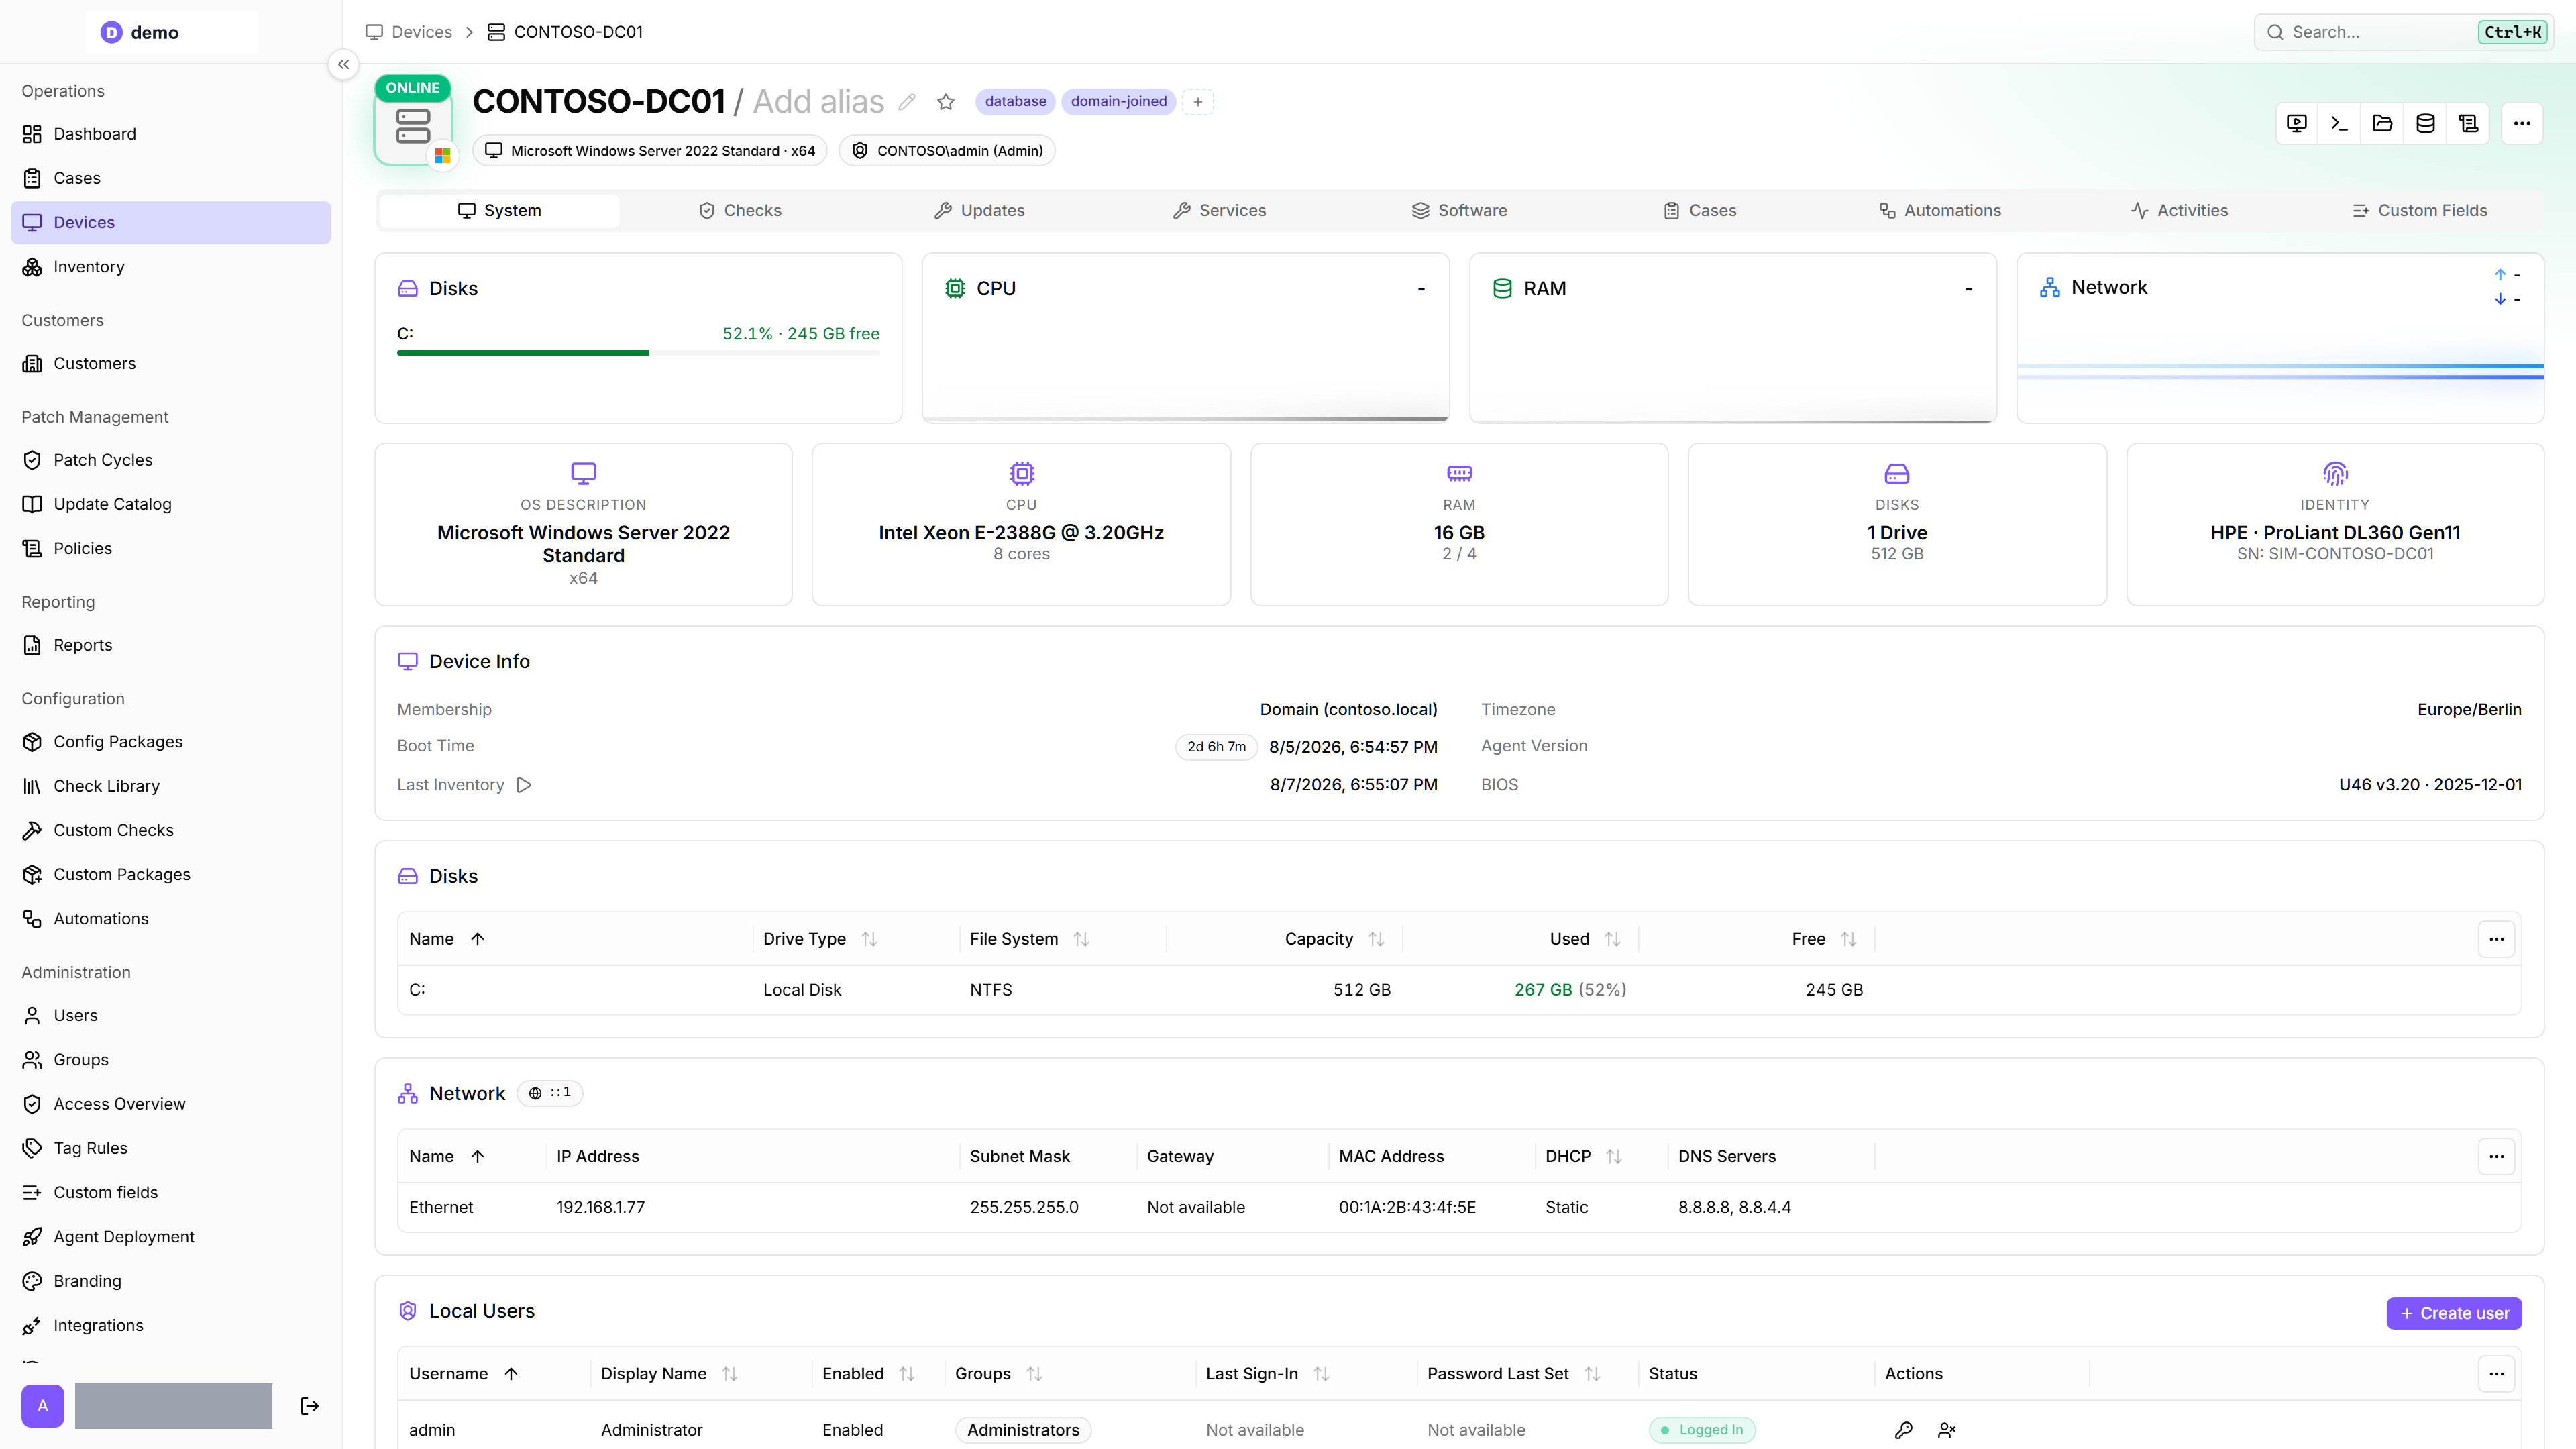Click the Search input field
The height and width of the screenshot is (1449, 2576).
pyautogui.click(x=2404, y=32)
